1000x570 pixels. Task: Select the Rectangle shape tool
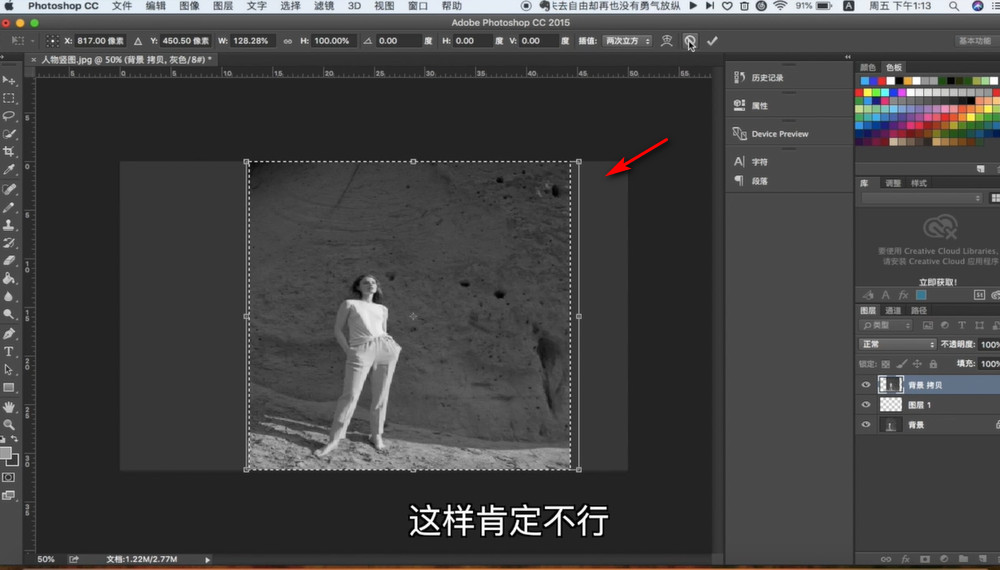coord(9,387)
